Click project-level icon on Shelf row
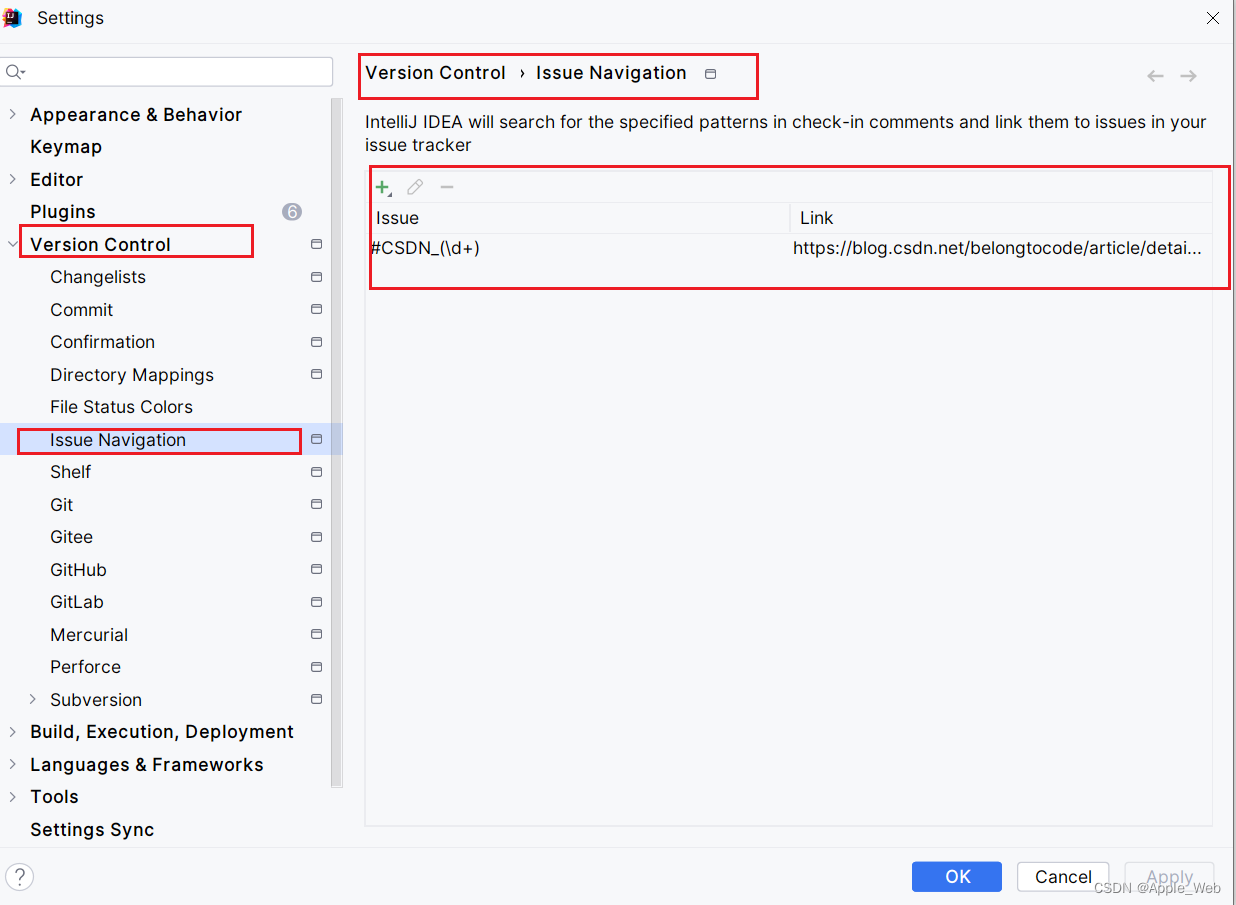Viewport: 1236px width, 905px height. (317, 472)
